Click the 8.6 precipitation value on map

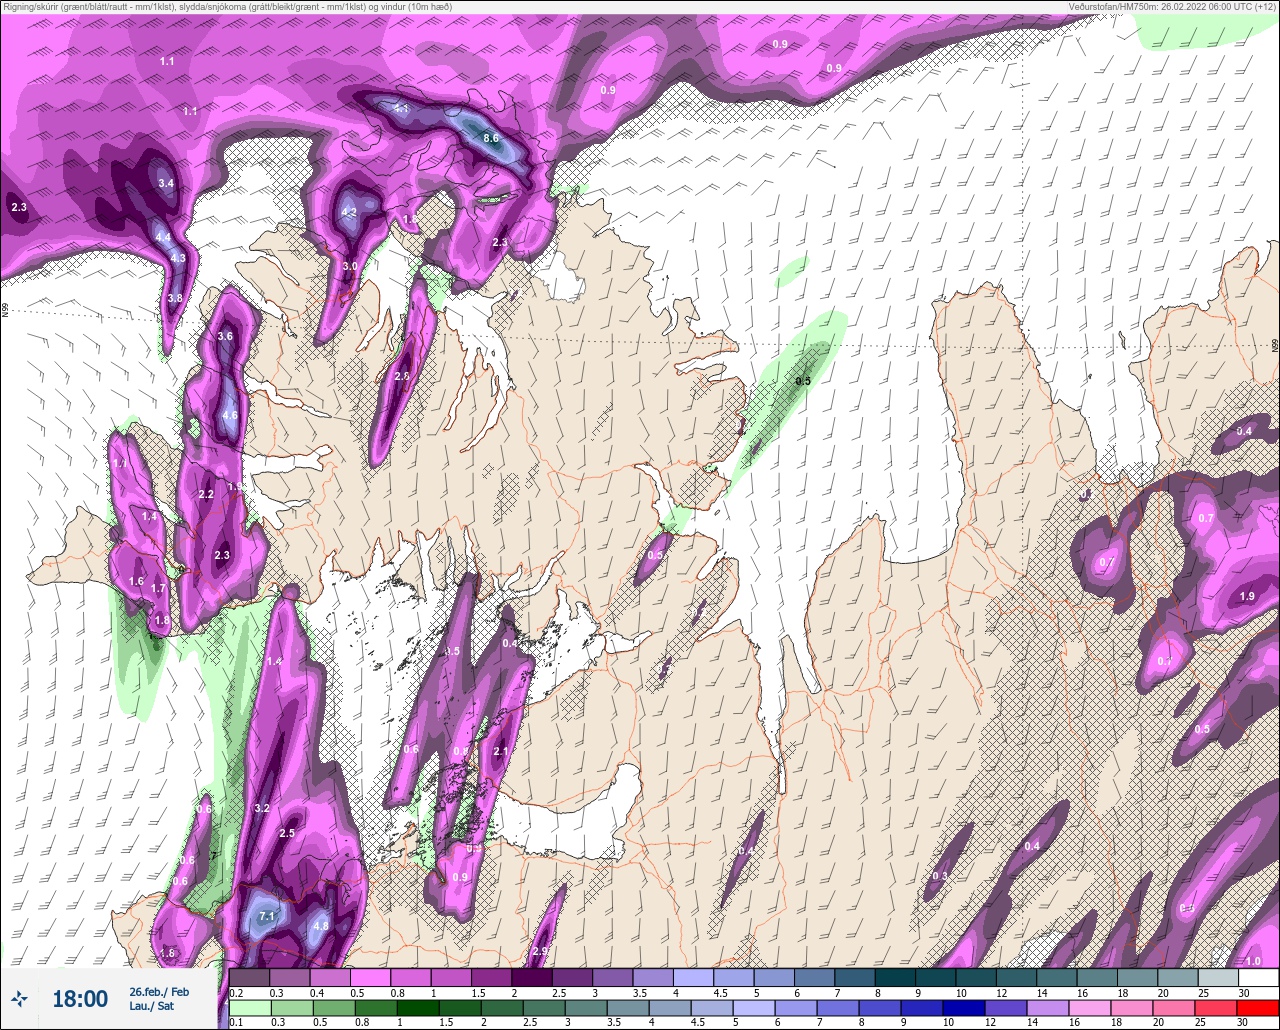tap(491, 138)
